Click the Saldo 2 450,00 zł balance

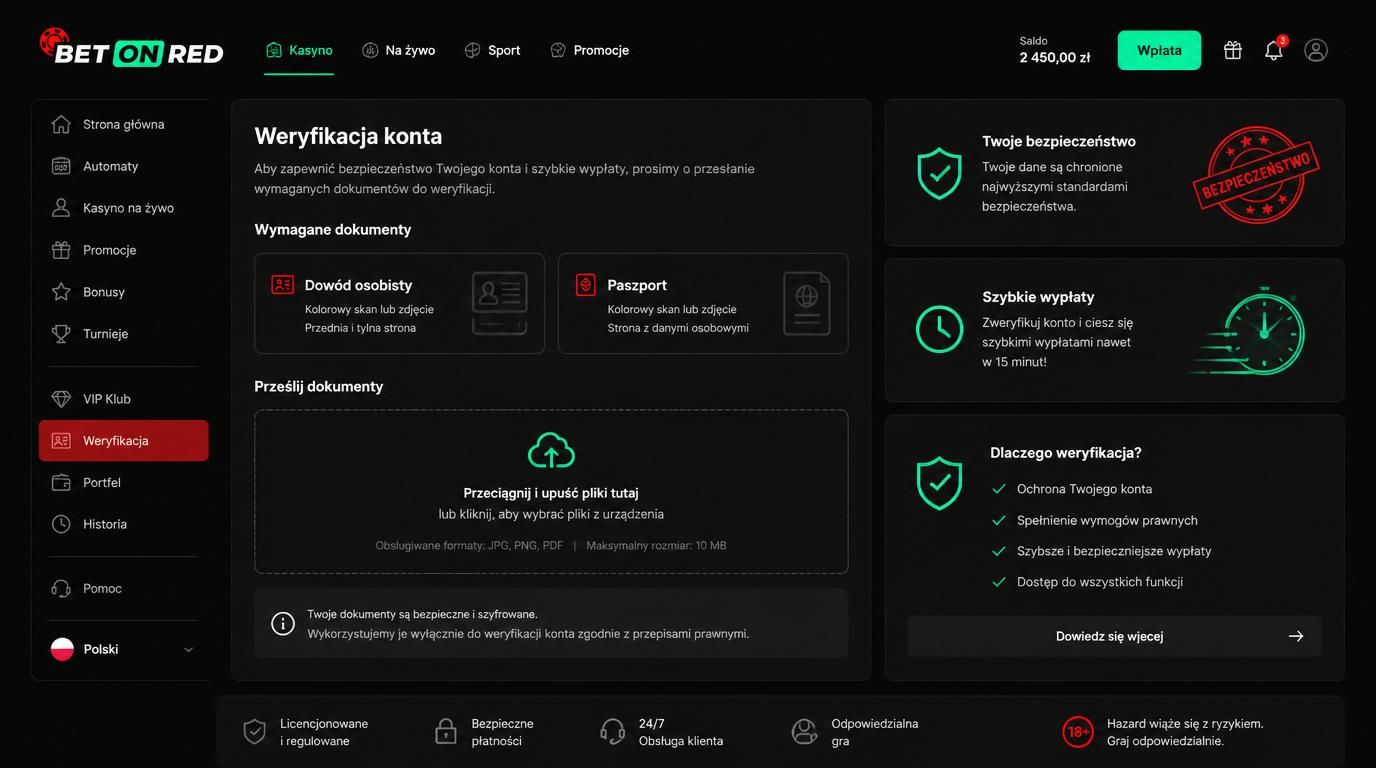1055,50
